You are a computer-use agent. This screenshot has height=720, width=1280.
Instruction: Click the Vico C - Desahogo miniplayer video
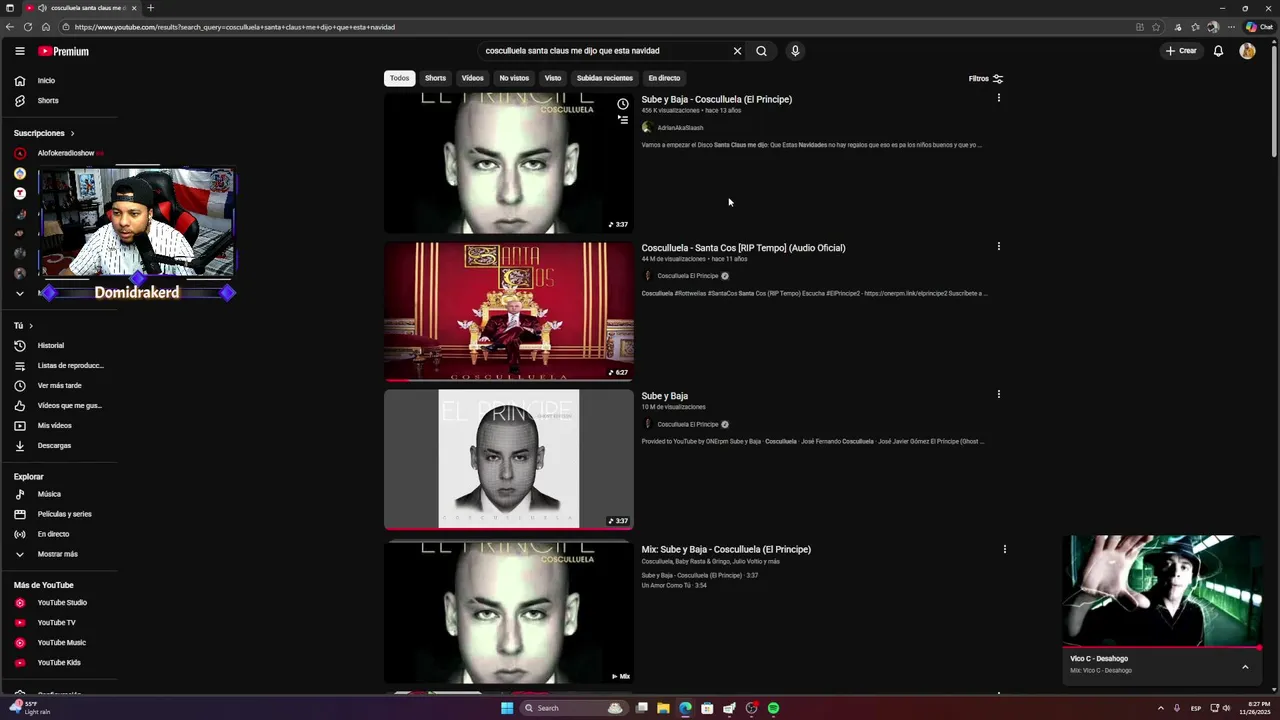tap(1162, 590)
